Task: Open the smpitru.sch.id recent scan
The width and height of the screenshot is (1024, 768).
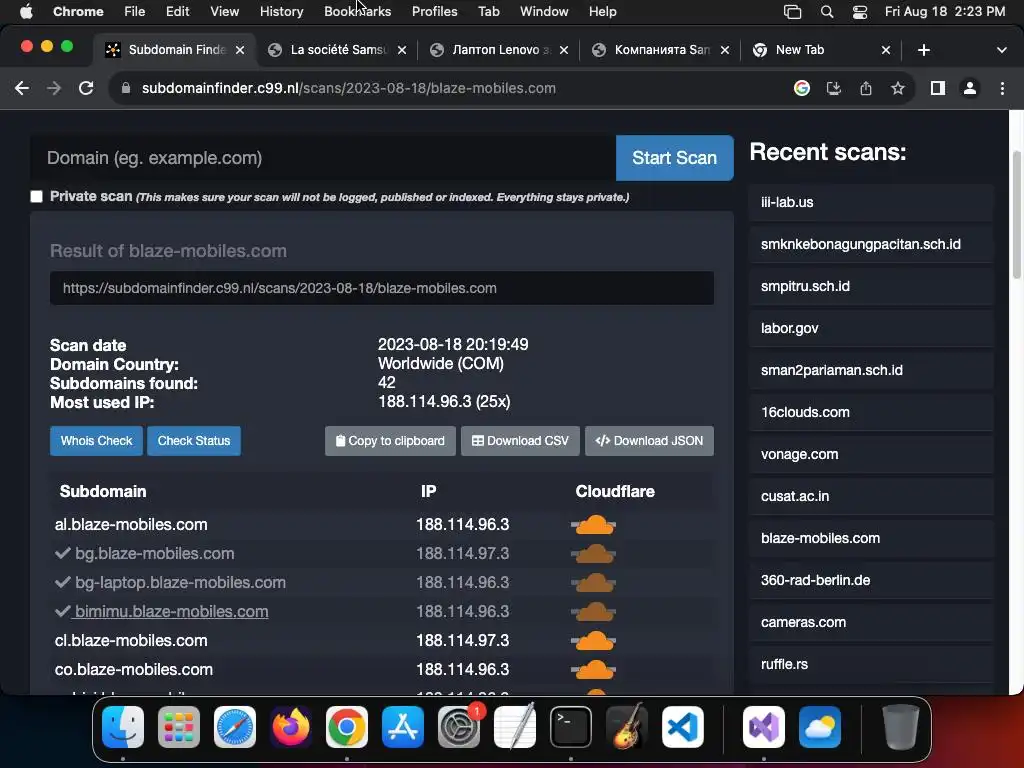Action: pos(871,287)
